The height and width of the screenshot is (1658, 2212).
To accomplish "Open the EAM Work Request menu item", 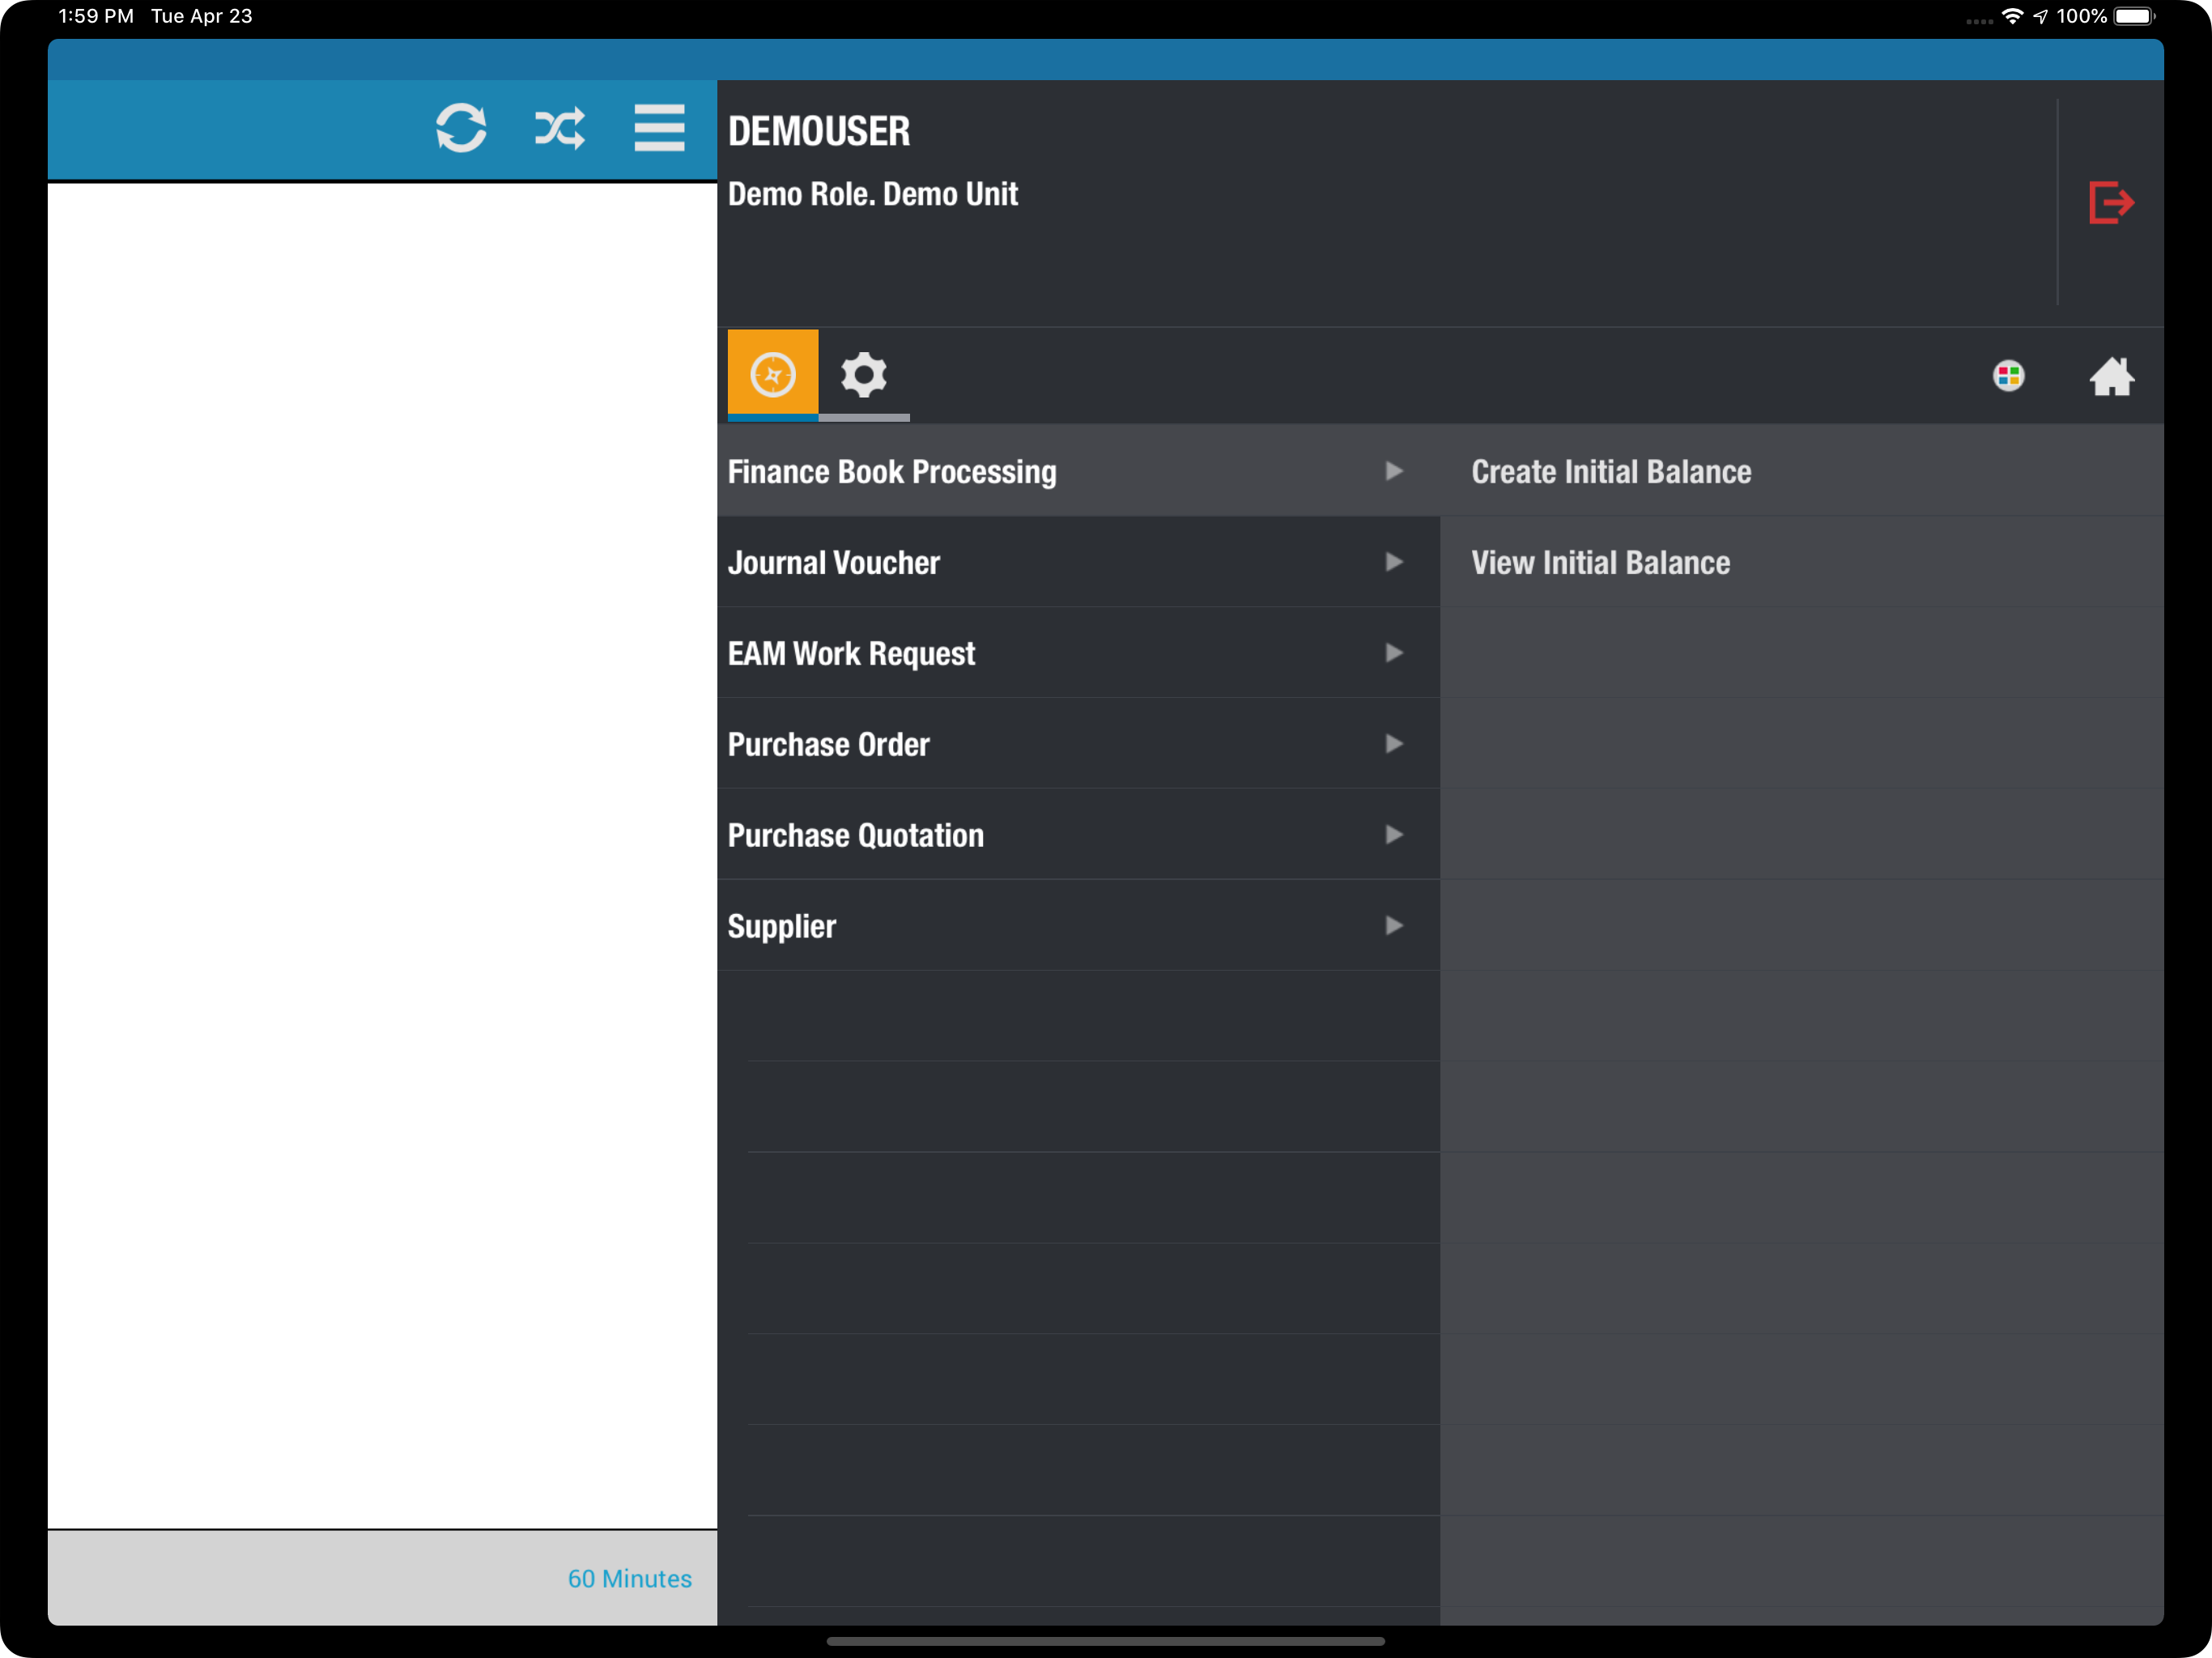I will pyautogui.click(x=1079, y=653).
